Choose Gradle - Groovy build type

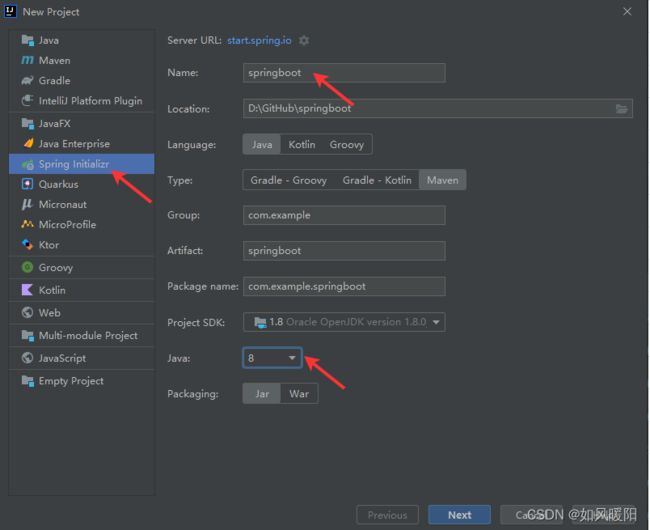(x=289, y=180)
